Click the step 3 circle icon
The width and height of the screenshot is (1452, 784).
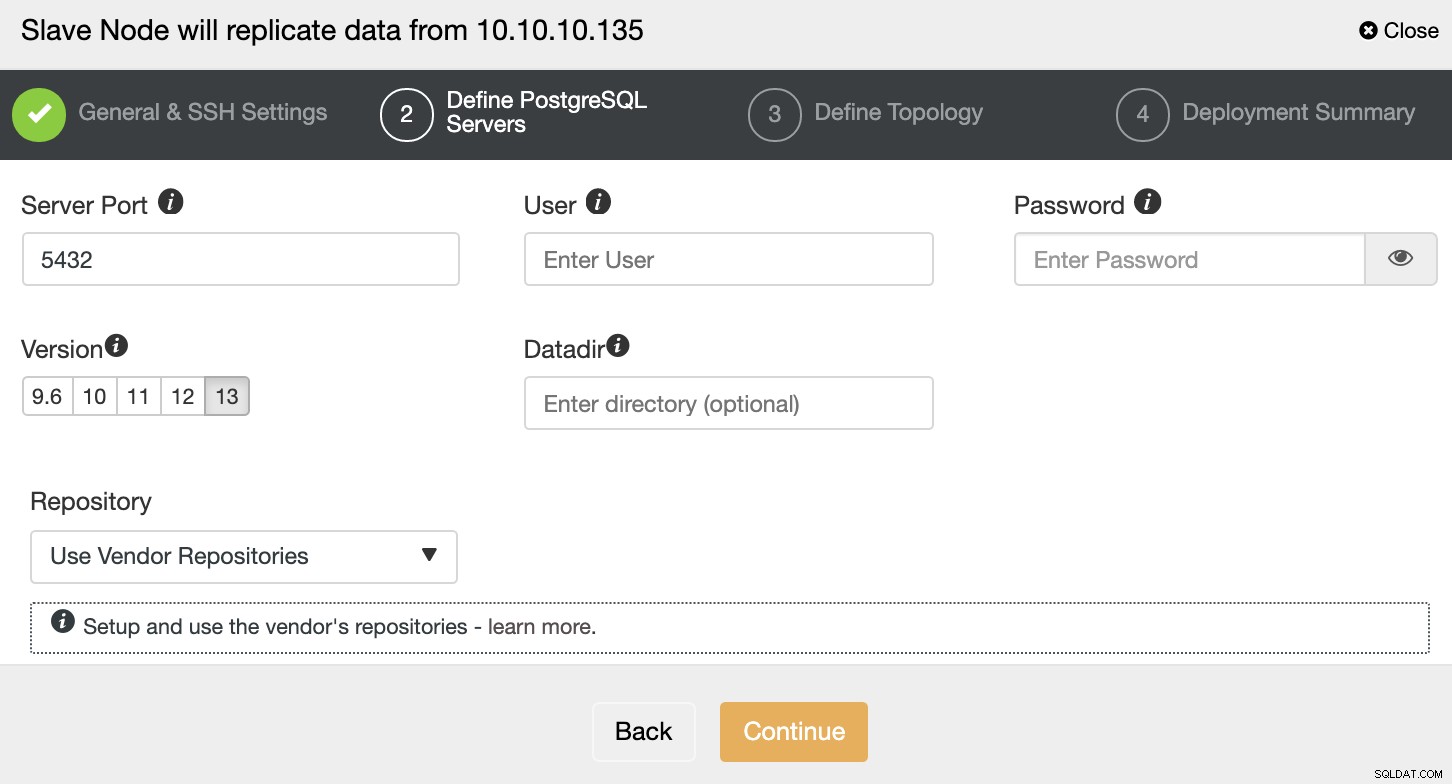[x=774, y=115]
